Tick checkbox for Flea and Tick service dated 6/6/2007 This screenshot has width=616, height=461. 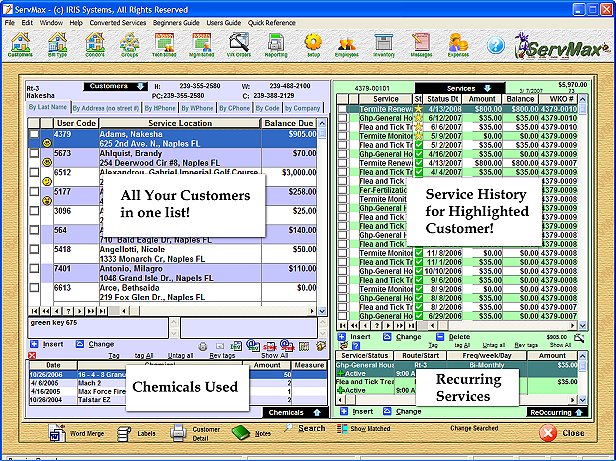[x=343, y=127]
